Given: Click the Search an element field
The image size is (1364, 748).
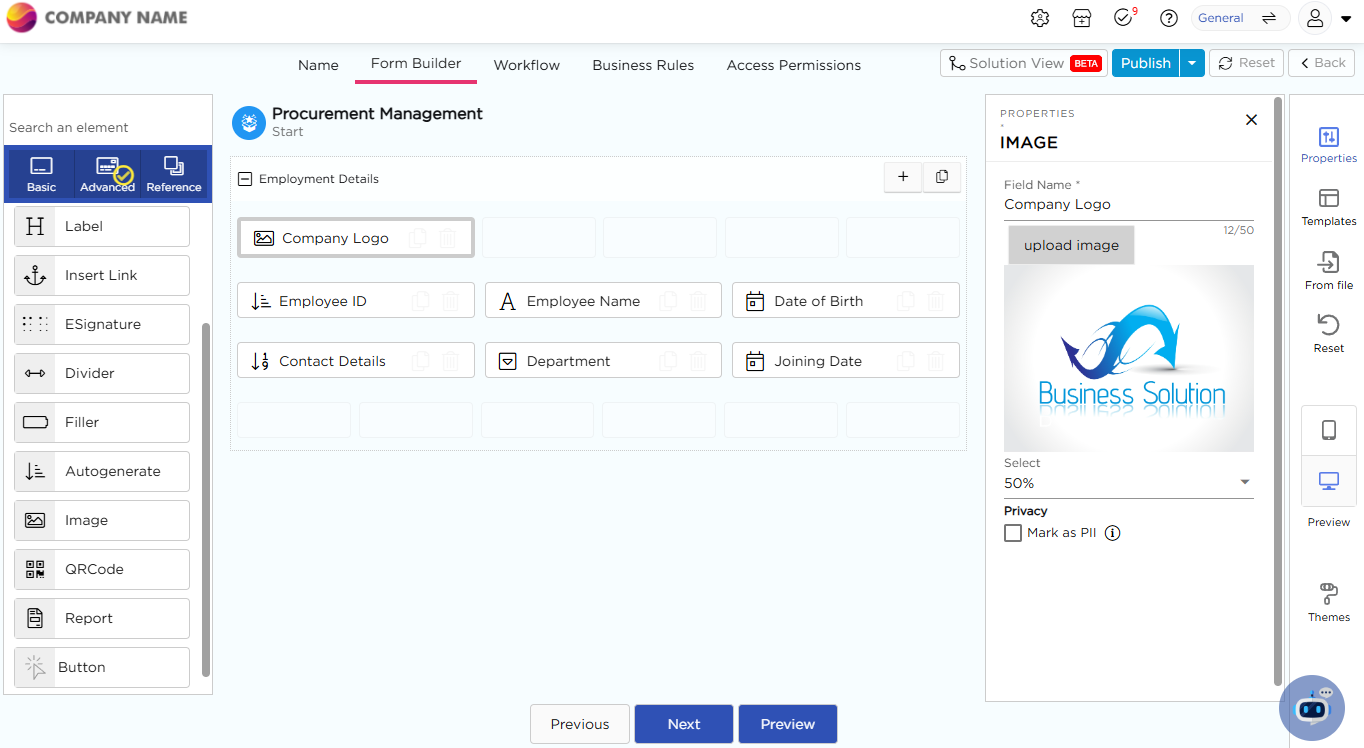Looking at the screenshot, I should tap(107, 127).
